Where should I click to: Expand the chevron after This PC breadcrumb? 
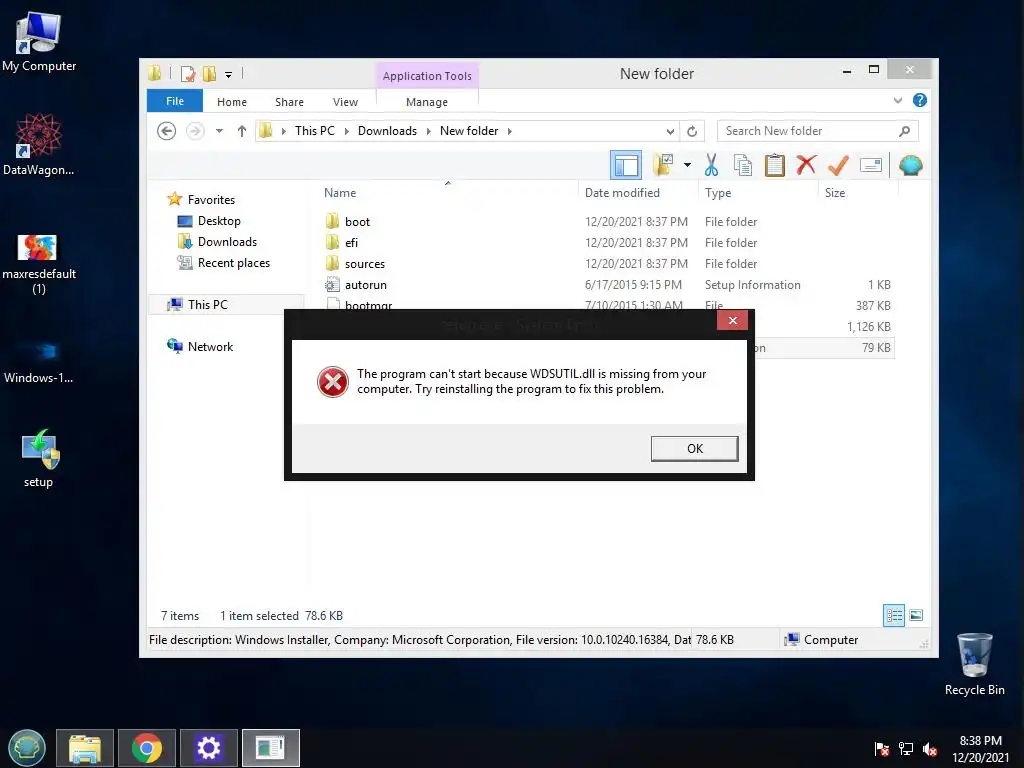(x=346, y=131)
